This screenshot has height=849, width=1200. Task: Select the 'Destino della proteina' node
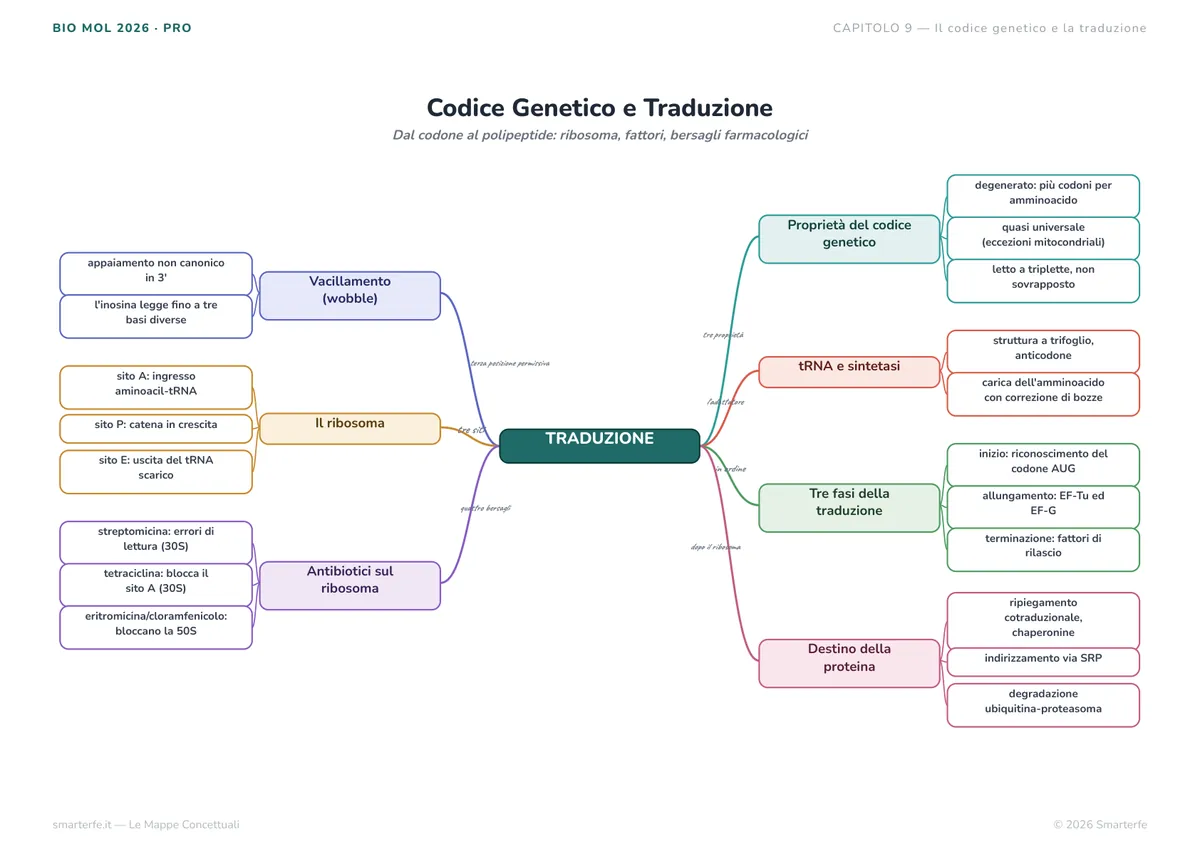(849, 664)
